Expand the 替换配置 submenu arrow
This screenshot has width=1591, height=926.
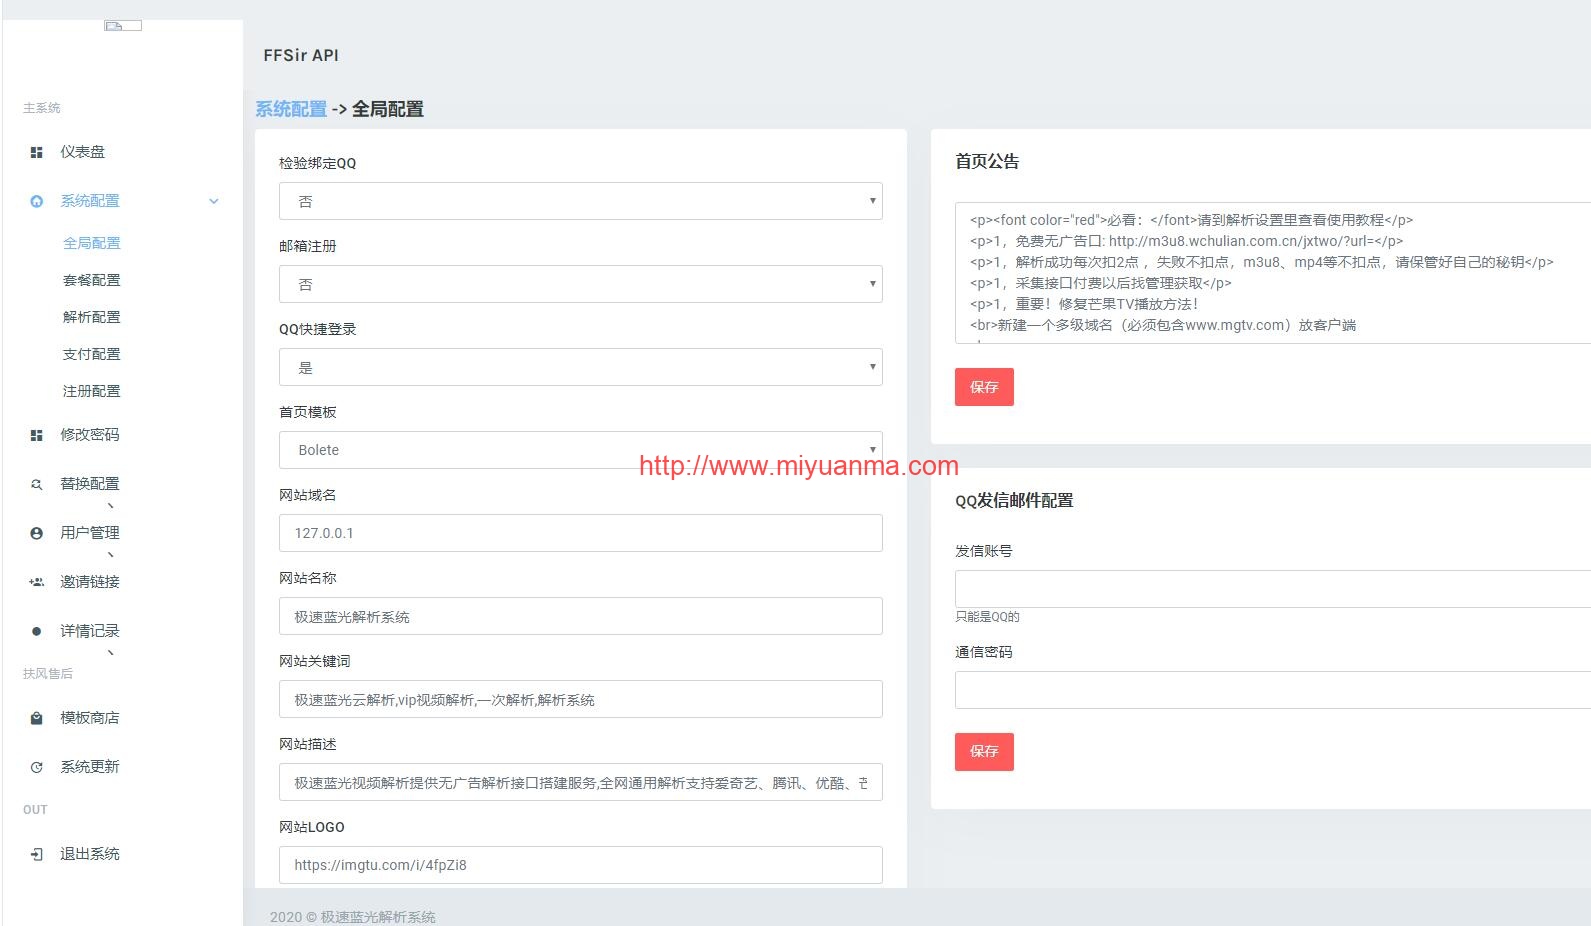pyautogui.click(x=111, y=506)
